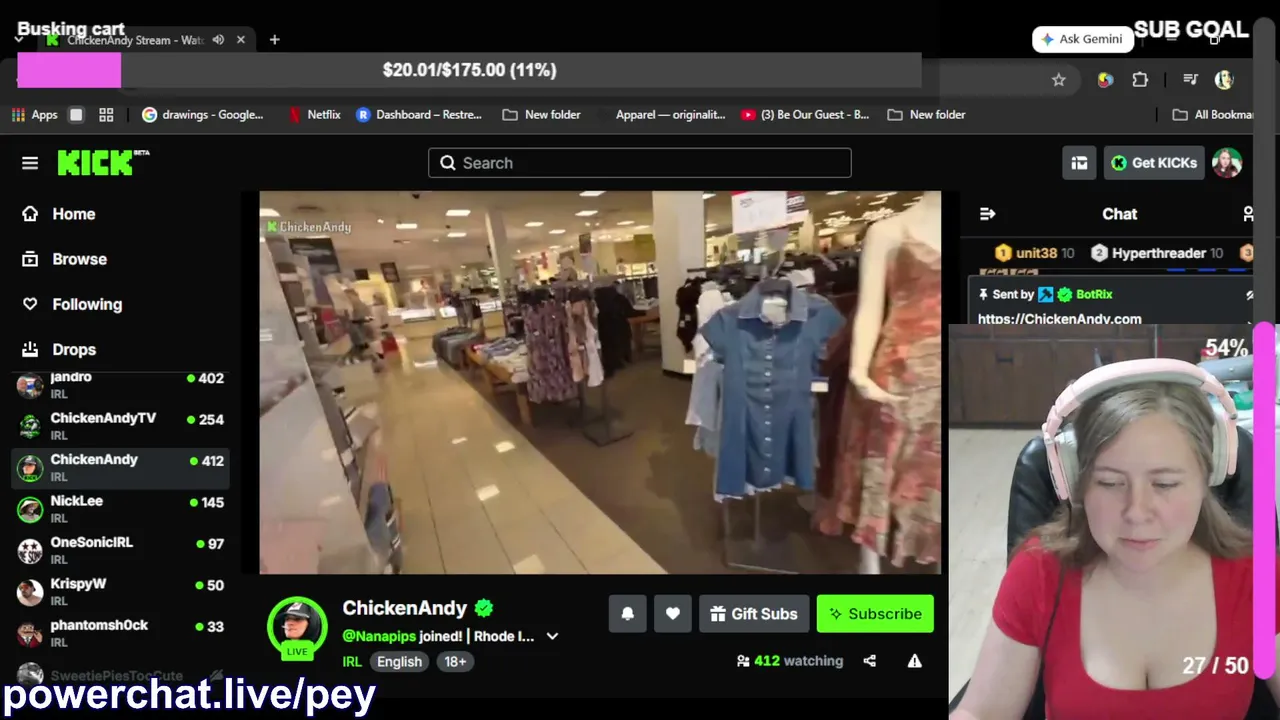Click the ChickenAndy stream video player
1280x720 pixels.
tap(600, 383)
